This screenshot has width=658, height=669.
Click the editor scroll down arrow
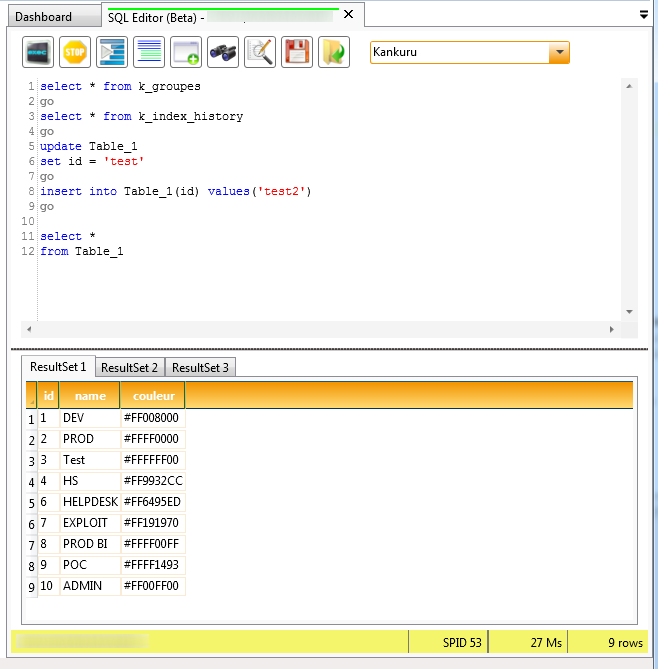(x=629, y=312)
